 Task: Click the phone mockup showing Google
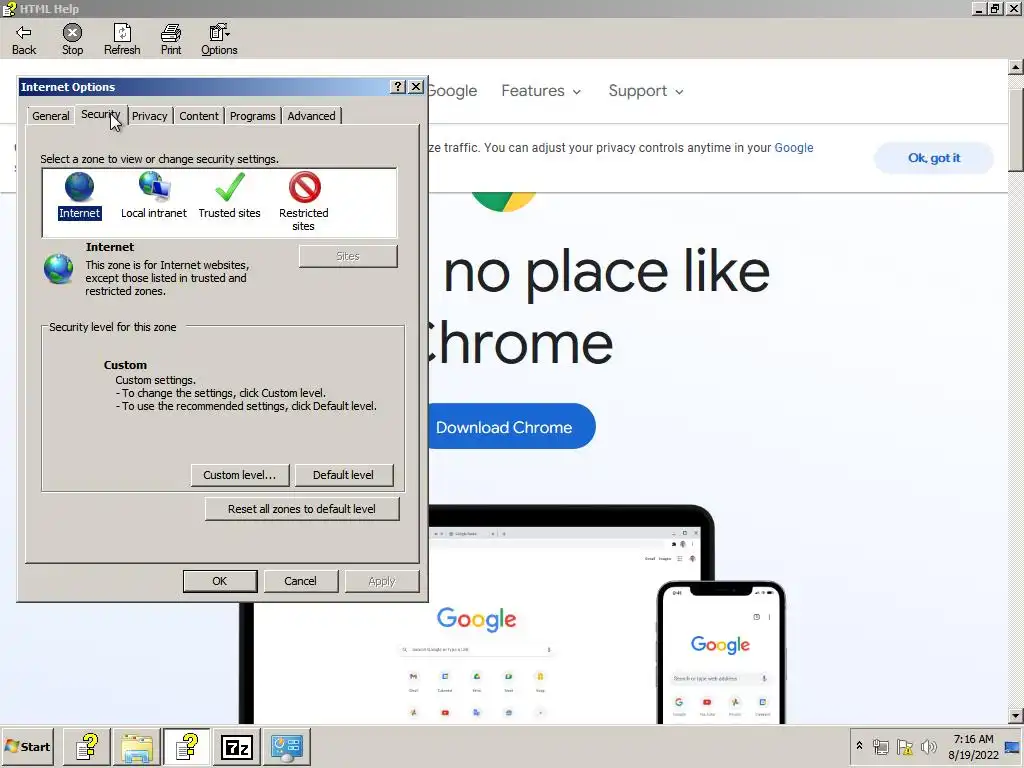pos(721,652)
